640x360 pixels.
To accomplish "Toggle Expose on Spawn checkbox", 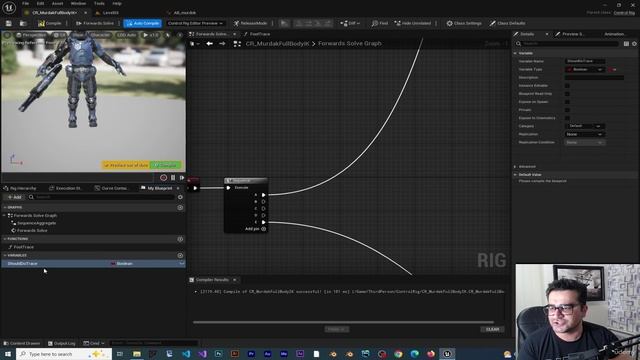I will click(x=567, y=102).
